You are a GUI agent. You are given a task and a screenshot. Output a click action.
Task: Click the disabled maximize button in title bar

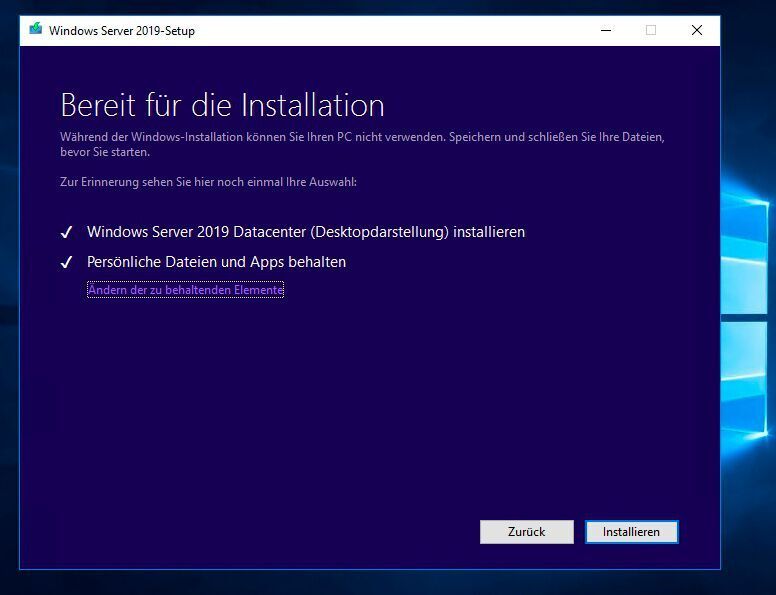[x=651, y=30]
